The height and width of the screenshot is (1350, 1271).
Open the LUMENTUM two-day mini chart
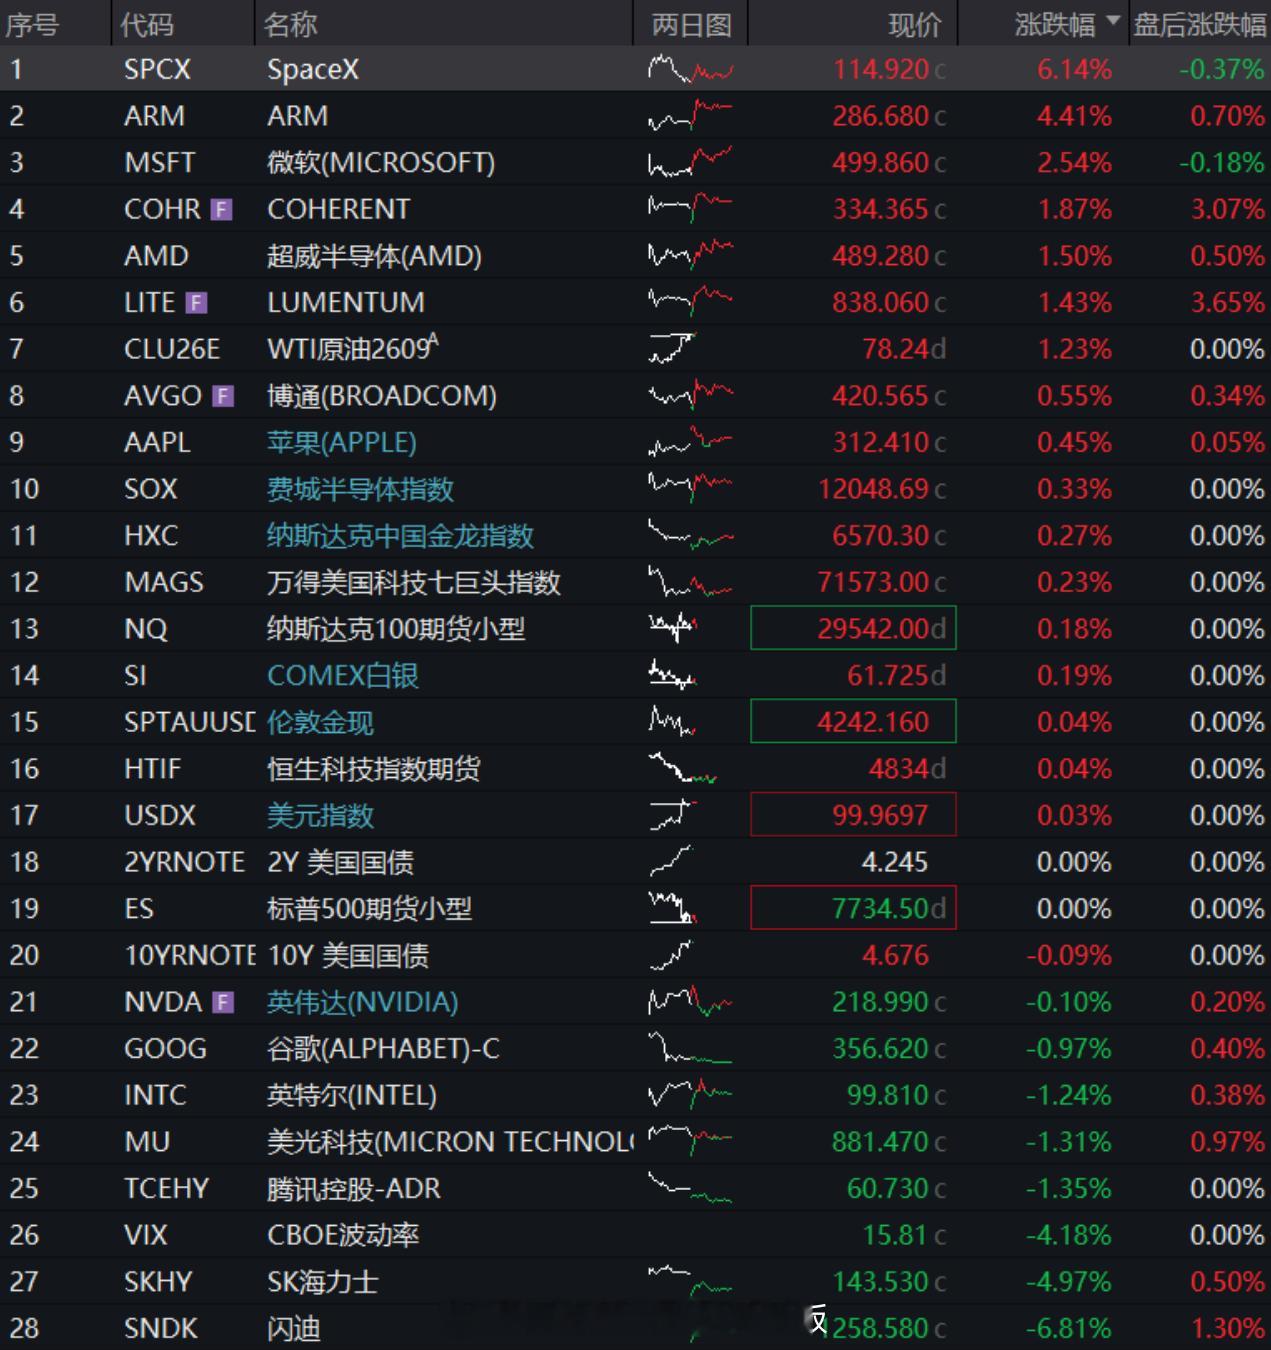[x=690, y=302]
